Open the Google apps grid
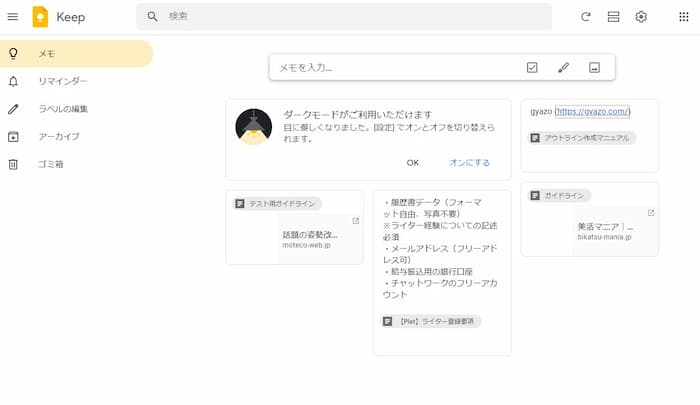Screen dimensions: 700x405 pos(683,17)
